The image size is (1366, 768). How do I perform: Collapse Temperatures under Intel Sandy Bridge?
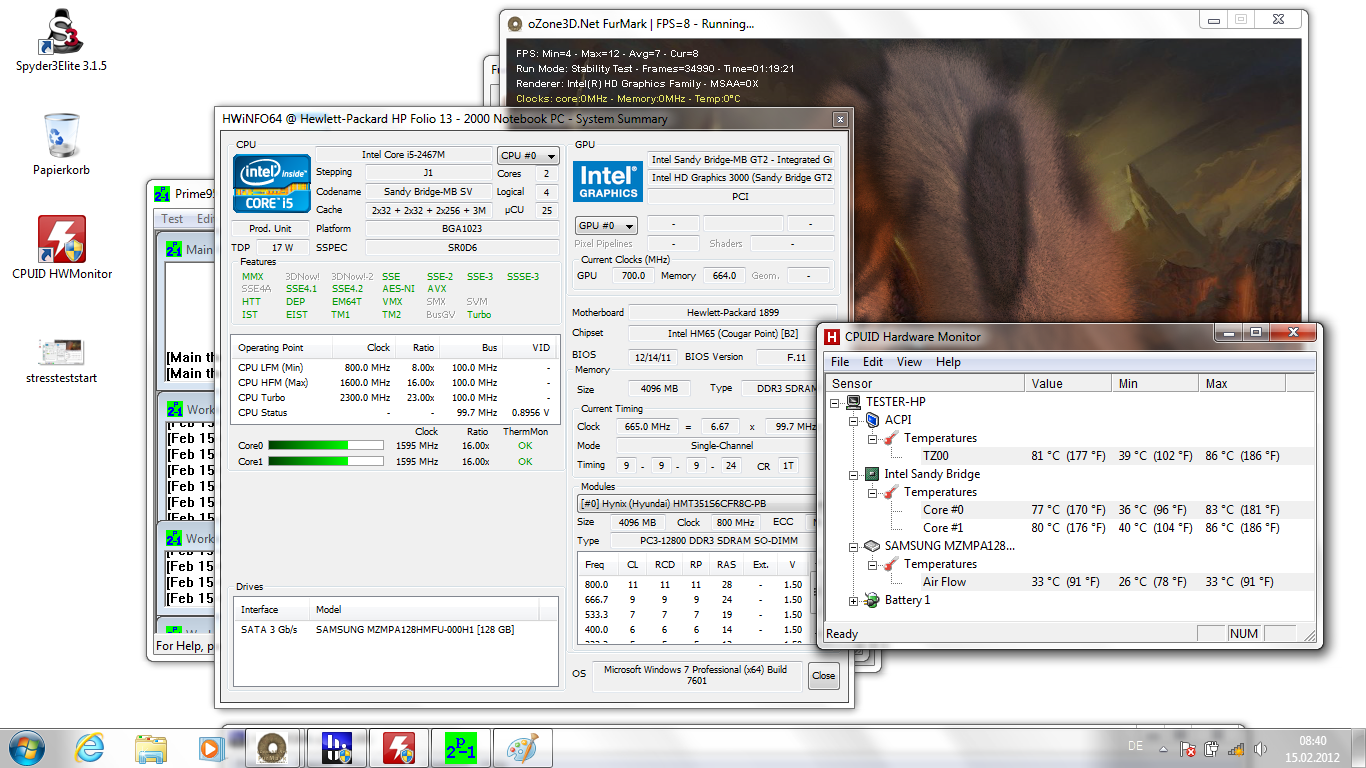click(x=872, y=492)
